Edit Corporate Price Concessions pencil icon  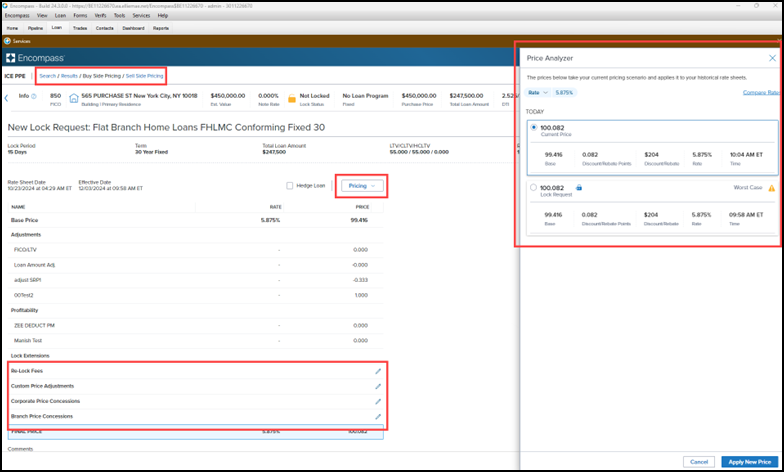pos(378,401)
